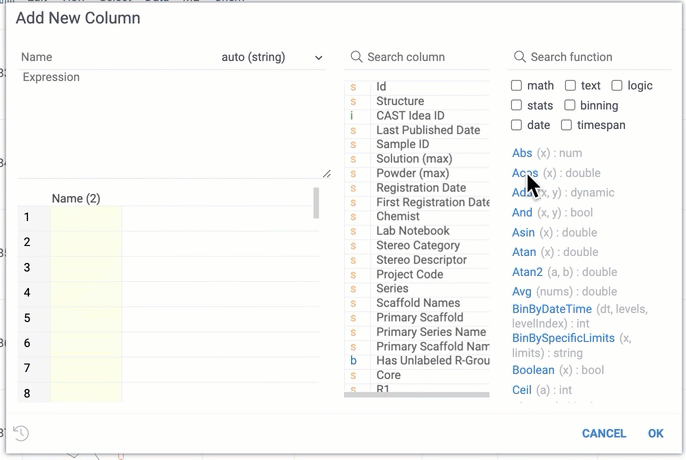Image resolution: width=686 pixels, height=460 pixels.
Task: Toggle the text function filter checkbox
Action: 570,85
